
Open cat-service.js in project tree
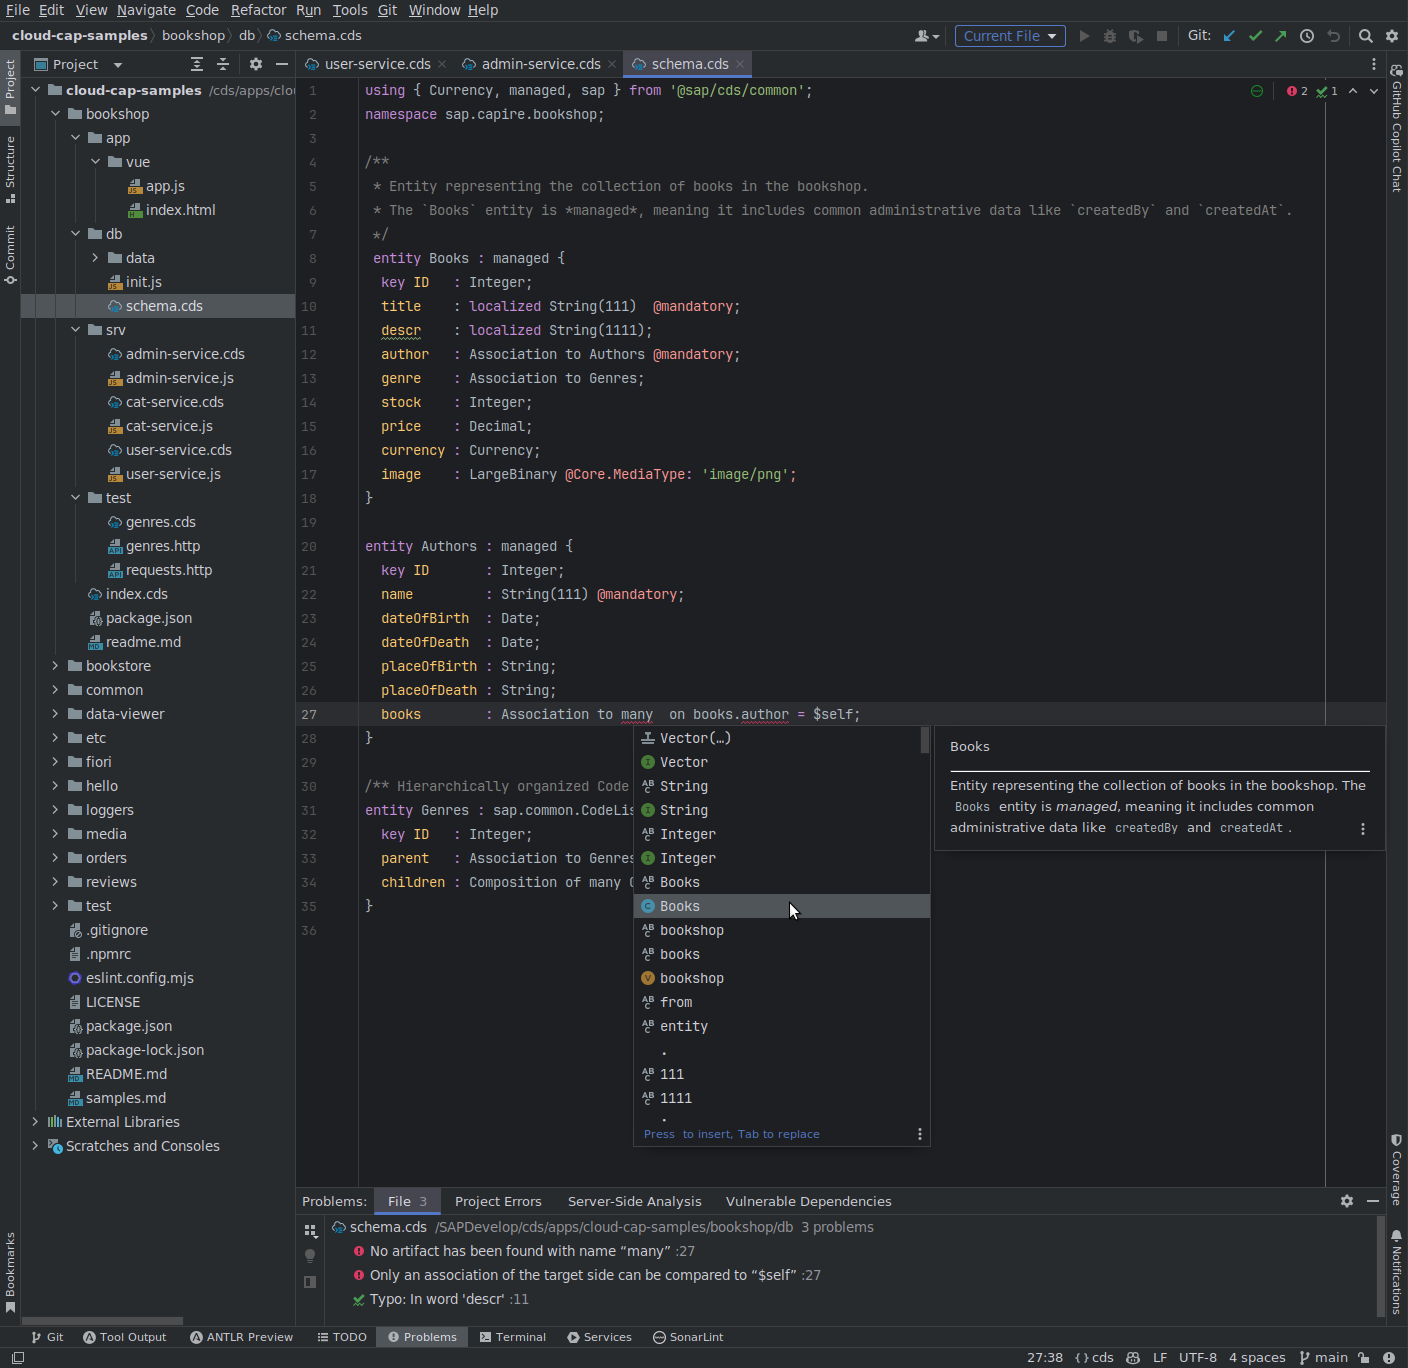[x=169, y=426]
